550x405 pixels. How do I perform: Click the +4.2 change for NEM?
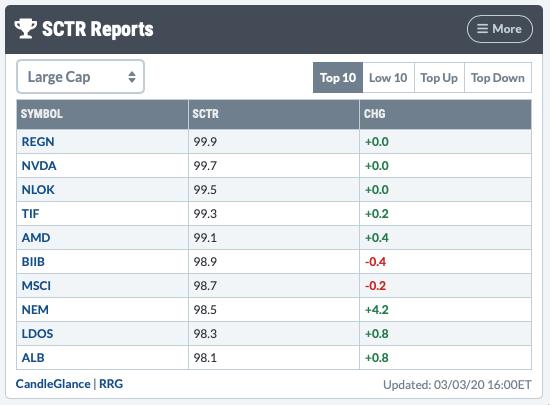[377, 310]
